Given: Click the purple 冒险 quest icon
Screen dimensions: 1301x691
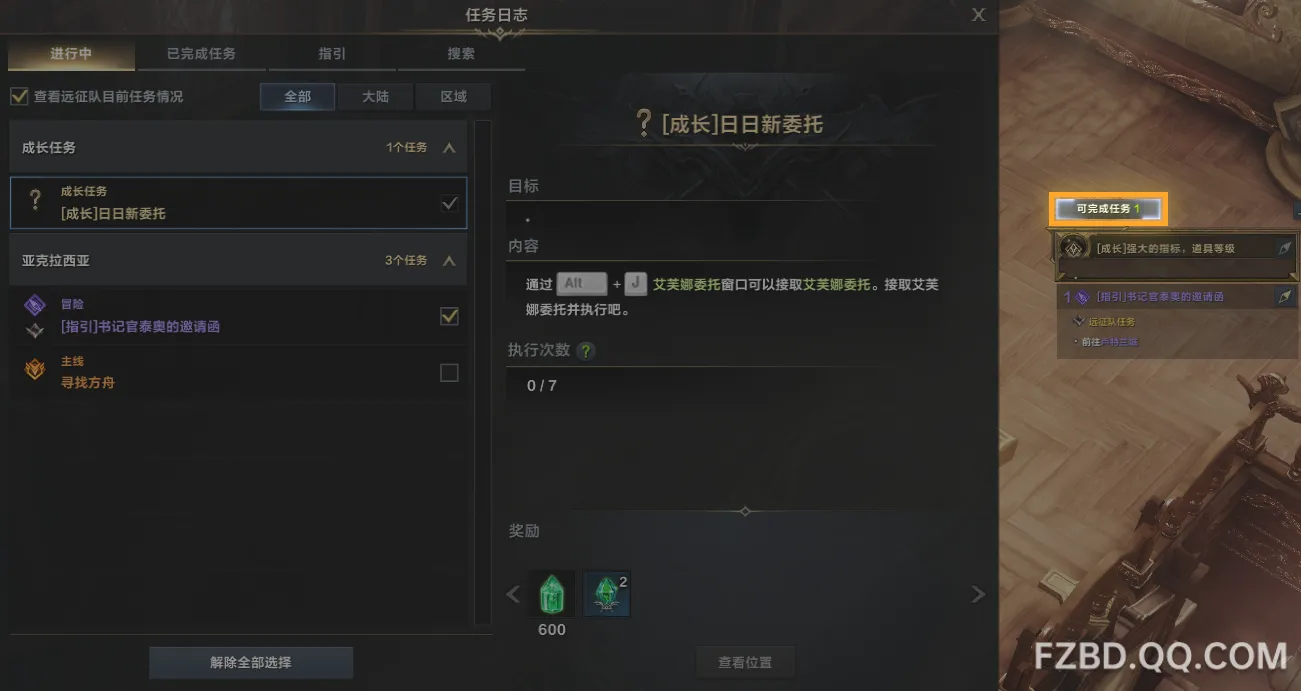Looking at the screenshot, I should 35,306.
